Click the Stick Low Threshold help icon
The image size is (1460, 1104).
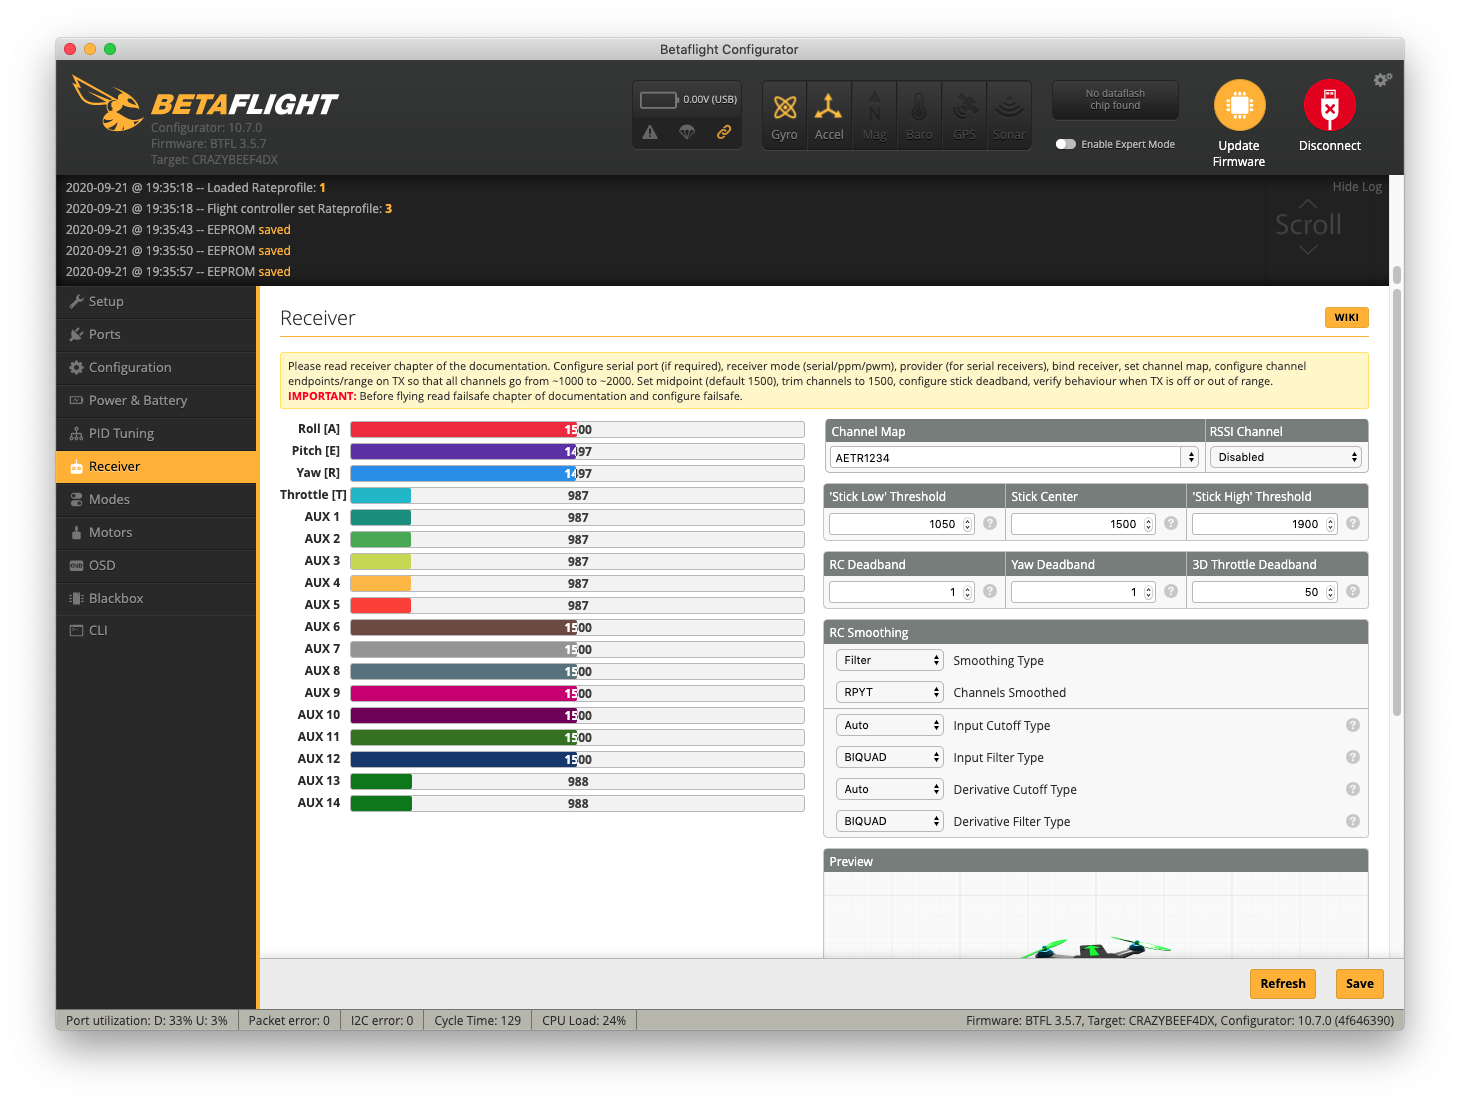point(990,523)
